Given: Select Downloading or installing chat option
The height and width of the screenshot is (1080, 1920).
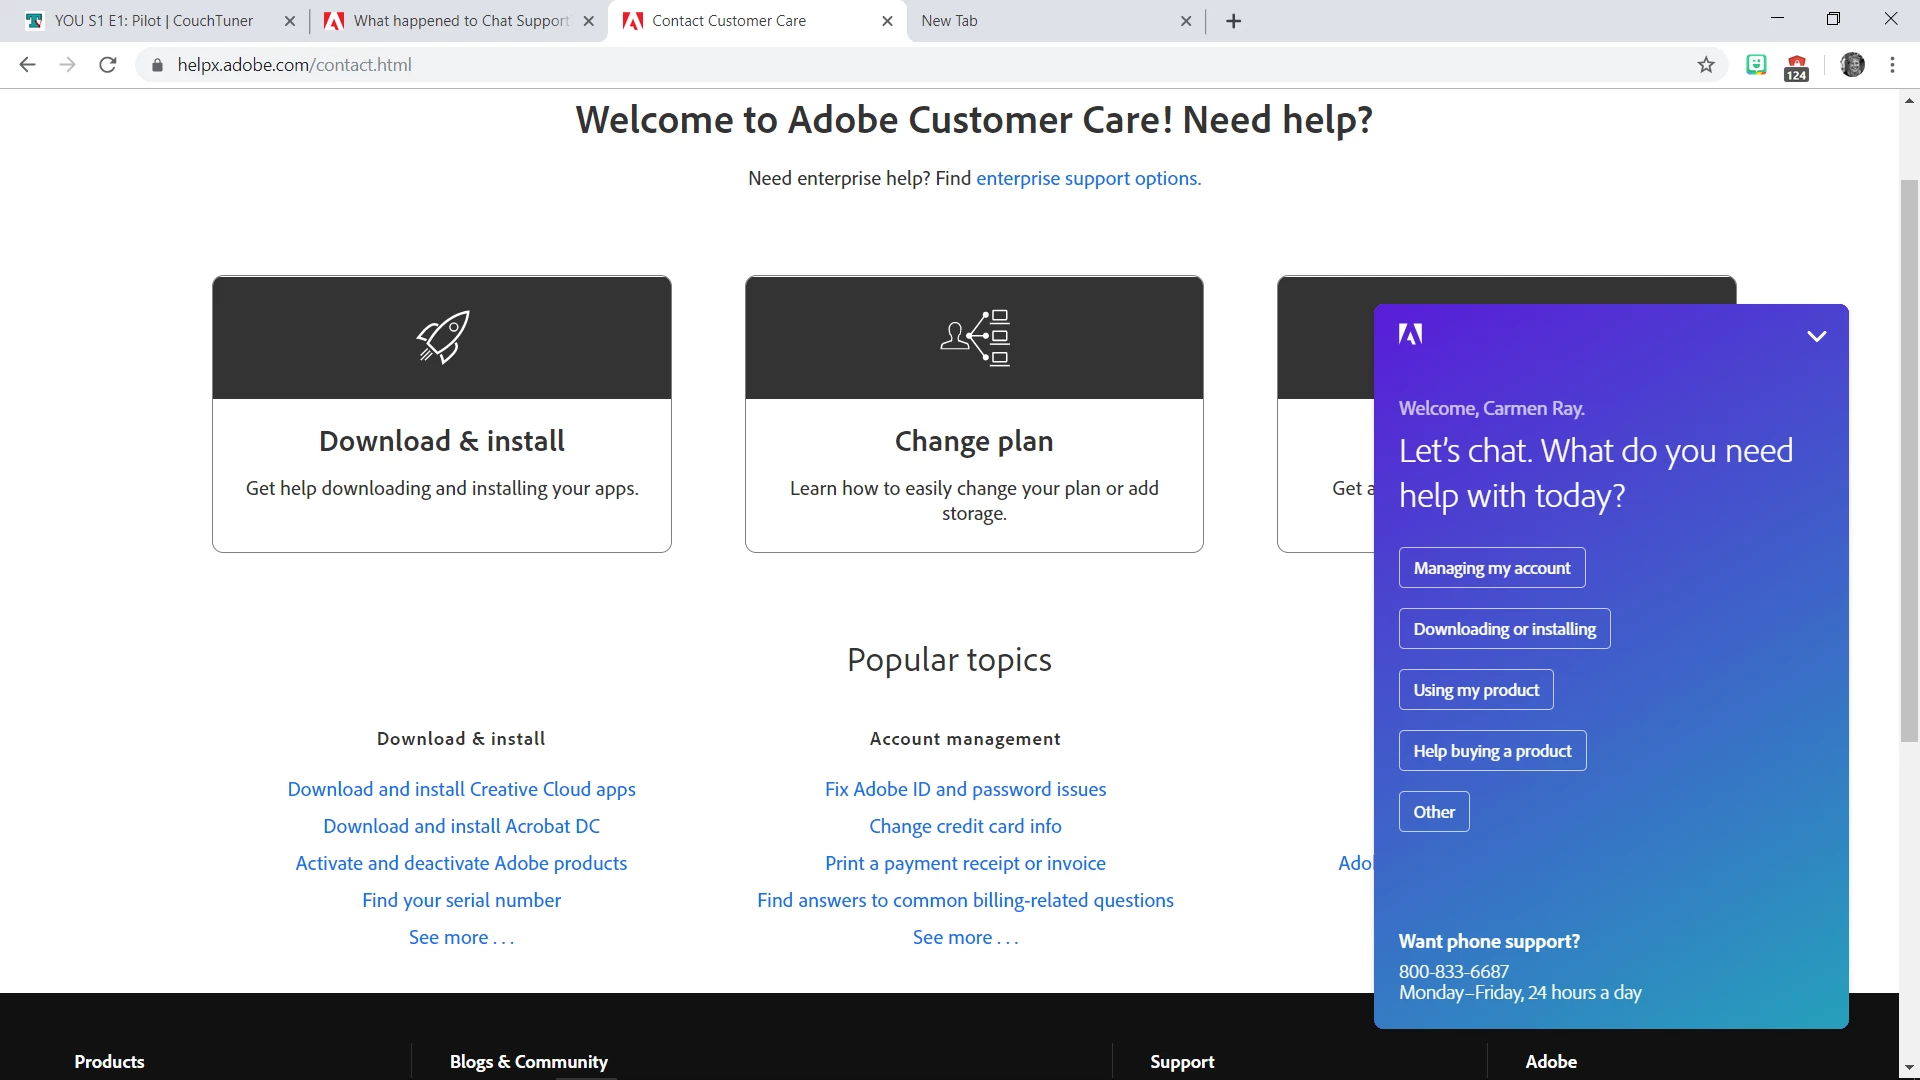Looking at the screenshot, I should tap(1504, 629).
